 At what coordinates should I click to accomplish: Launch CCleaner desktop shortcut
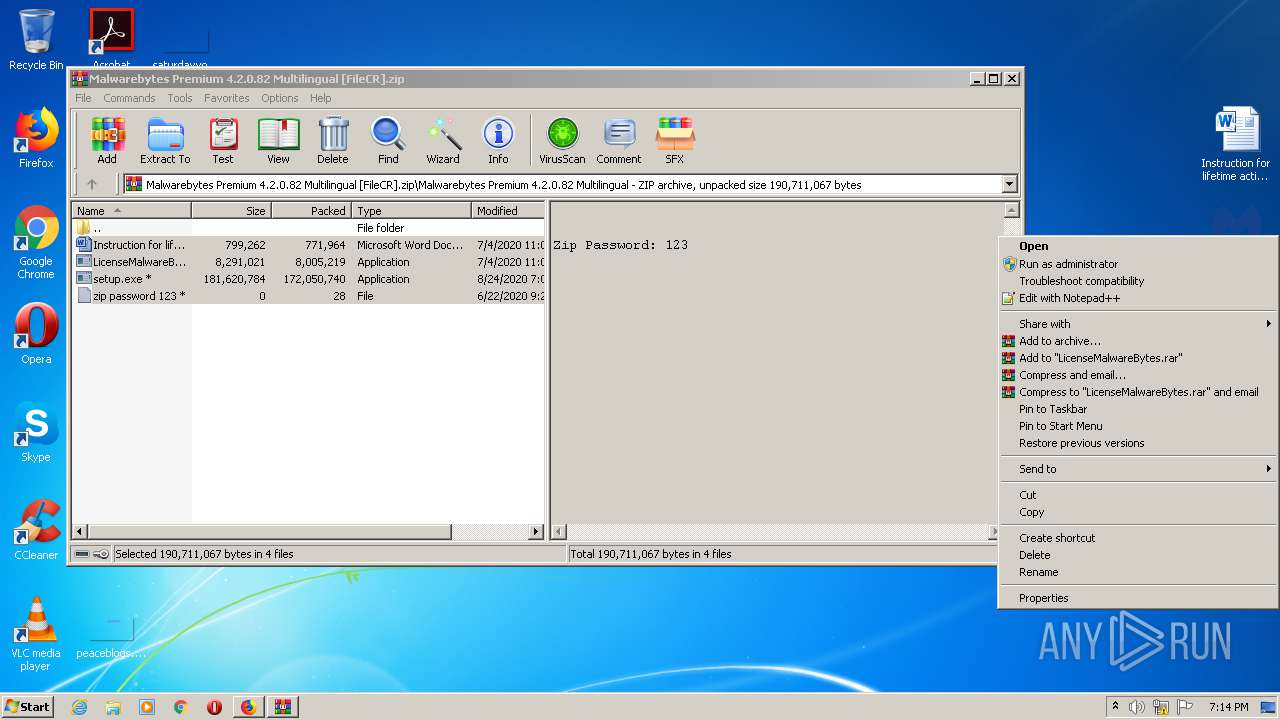point(36,530)
